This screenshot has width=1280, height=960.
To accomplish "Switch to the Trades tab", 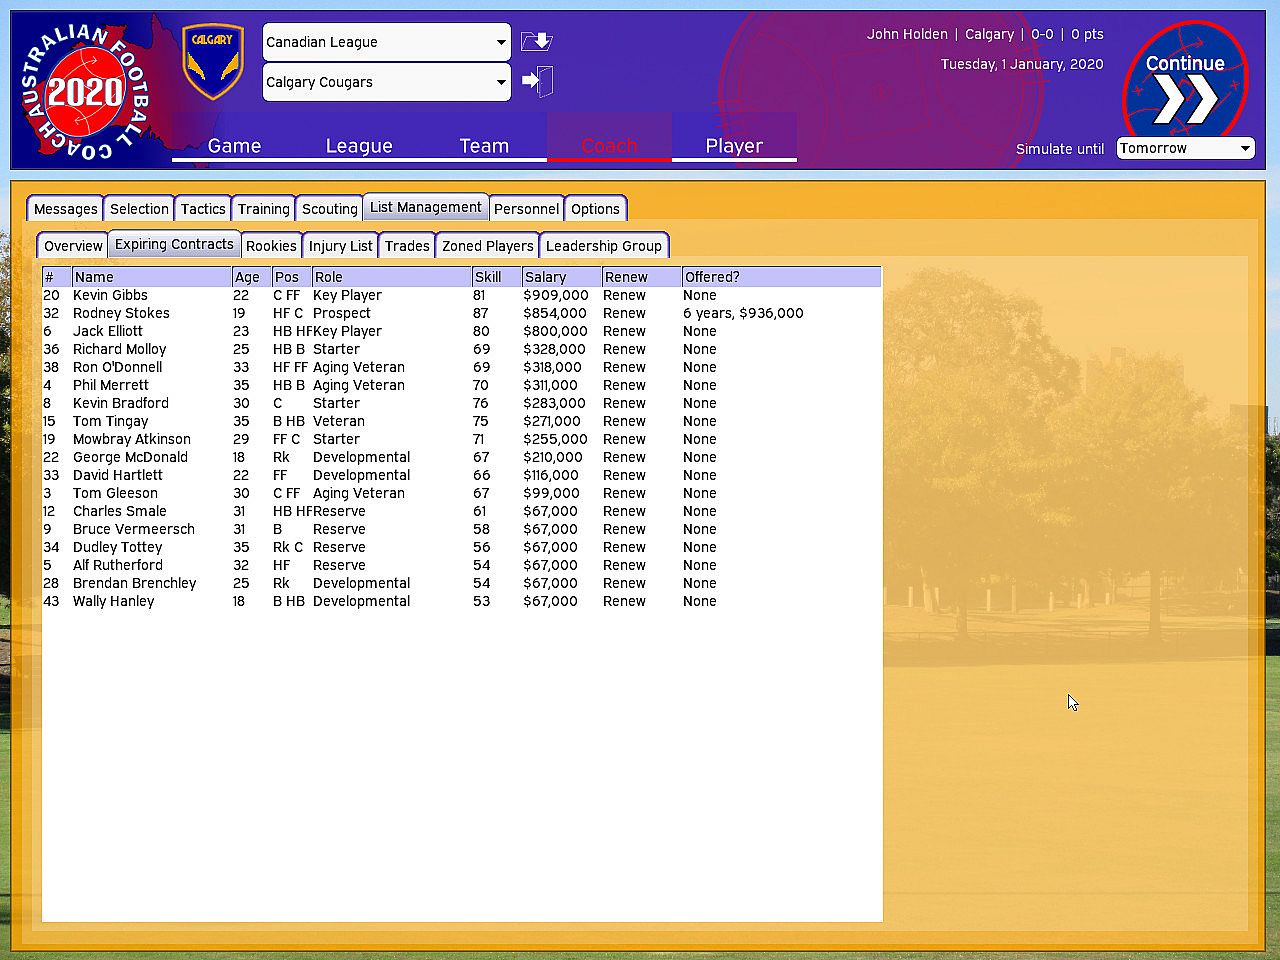I will 407,246.
